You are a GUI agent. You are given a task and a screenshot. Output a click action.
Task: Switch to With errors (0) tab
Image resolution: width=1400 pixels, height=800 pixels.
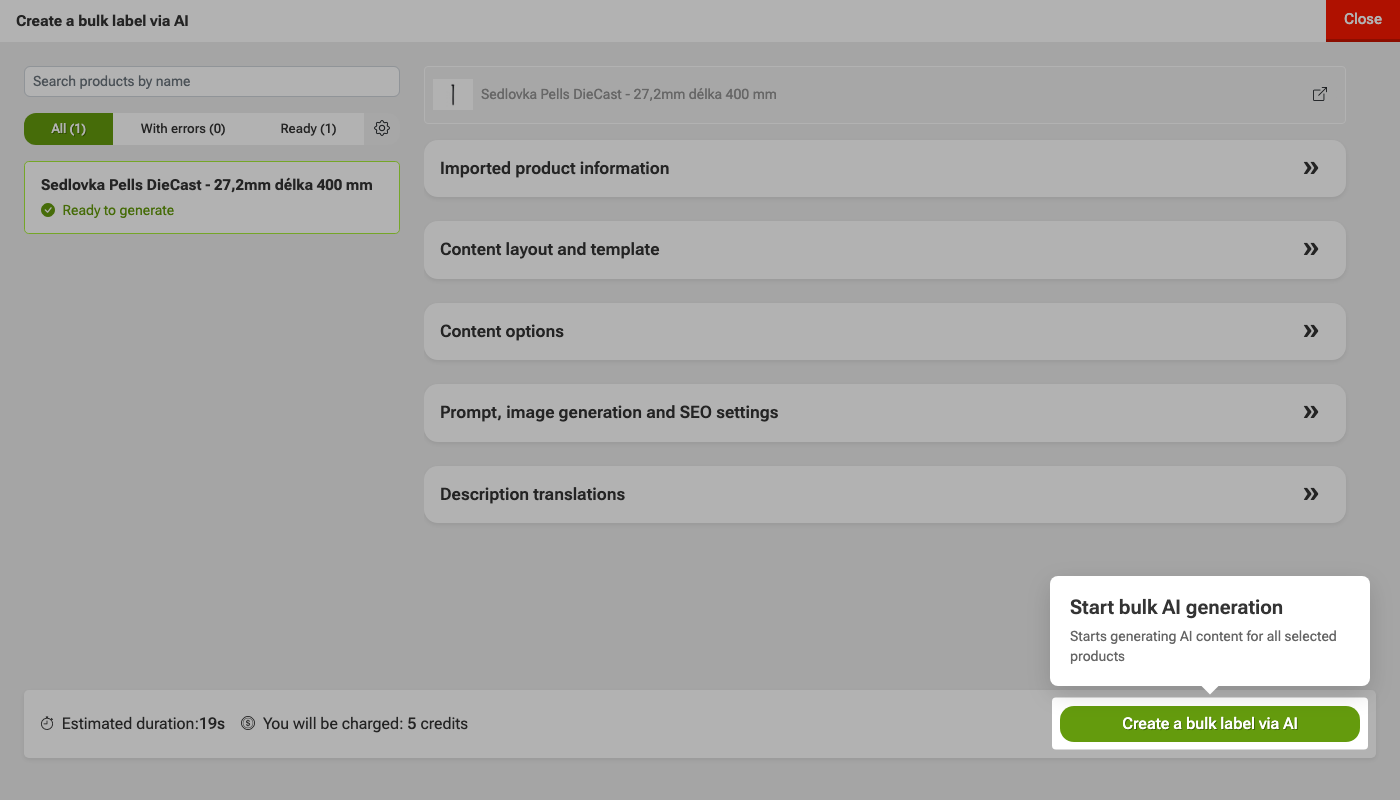183,128
